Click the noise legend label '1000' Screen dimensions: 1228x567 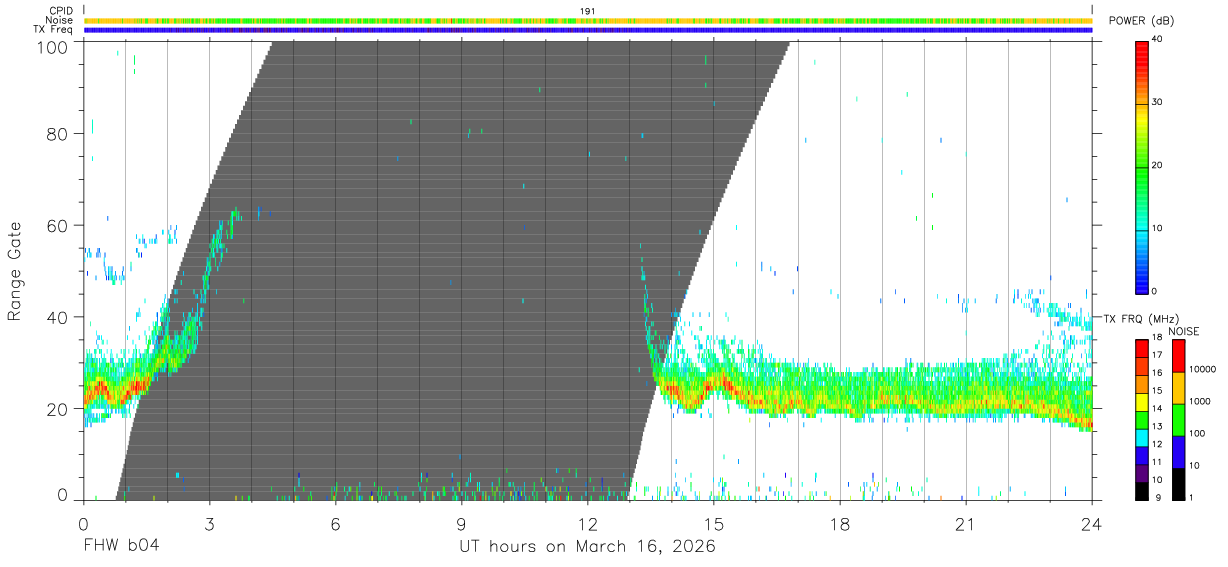click(1199, 401)
